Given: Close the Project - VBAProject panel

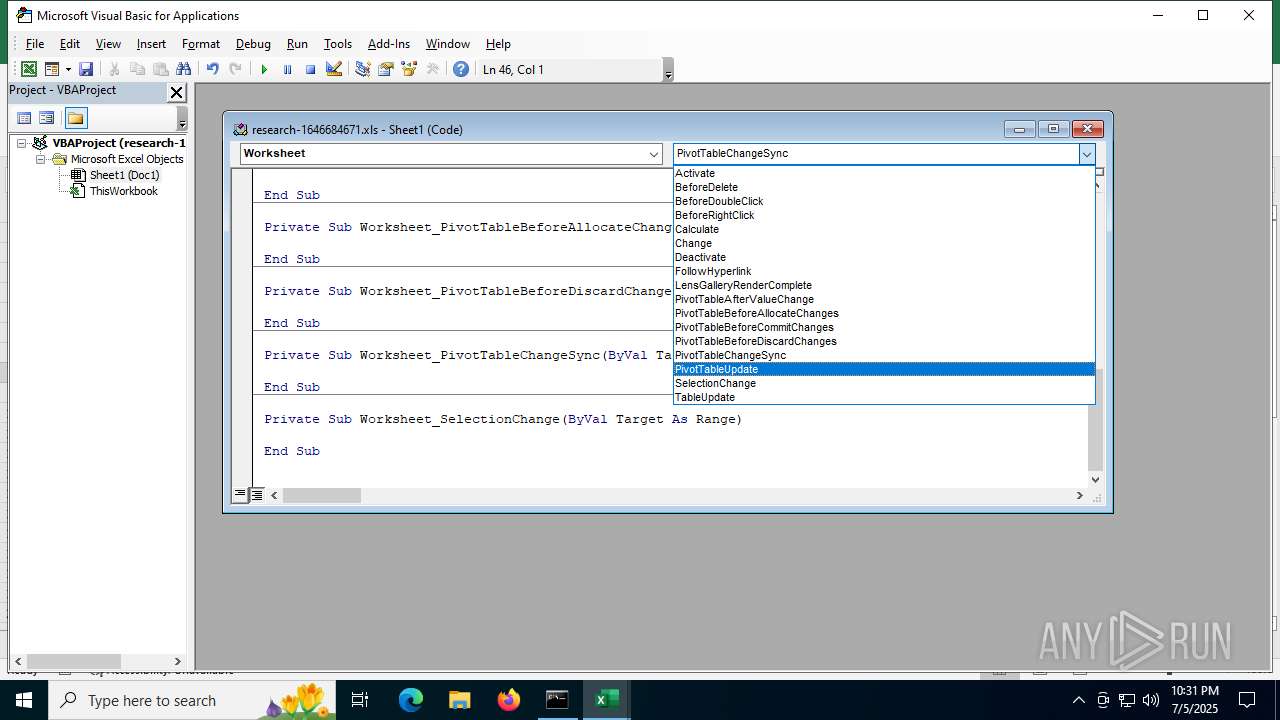Looking at the screenshot, I should tap(176, 92).
